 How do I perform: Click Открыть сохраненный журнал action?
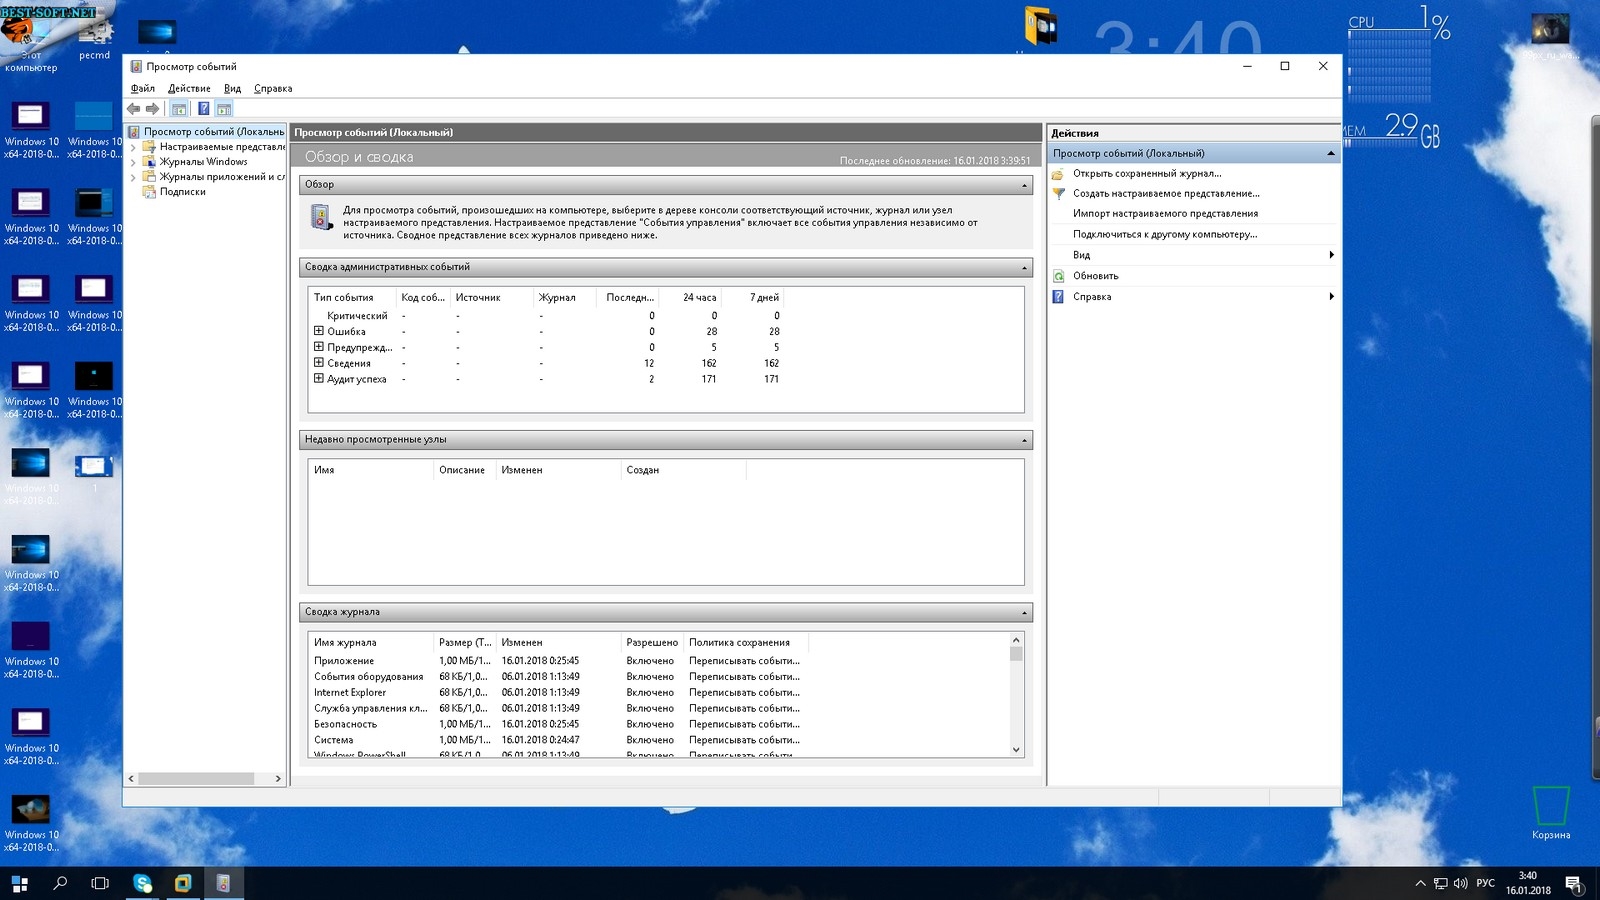[x=1146, y=173]
